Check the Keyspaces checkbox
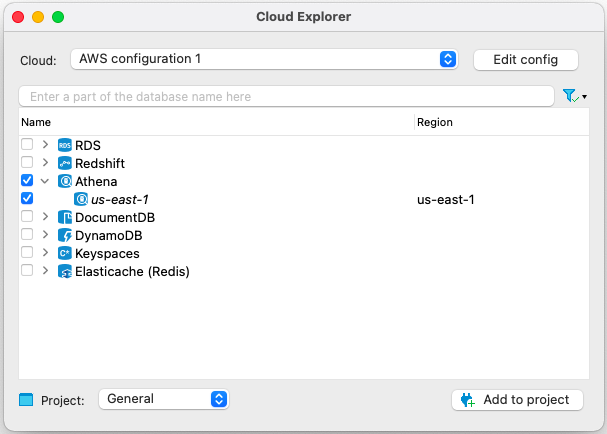 [27, 252]
